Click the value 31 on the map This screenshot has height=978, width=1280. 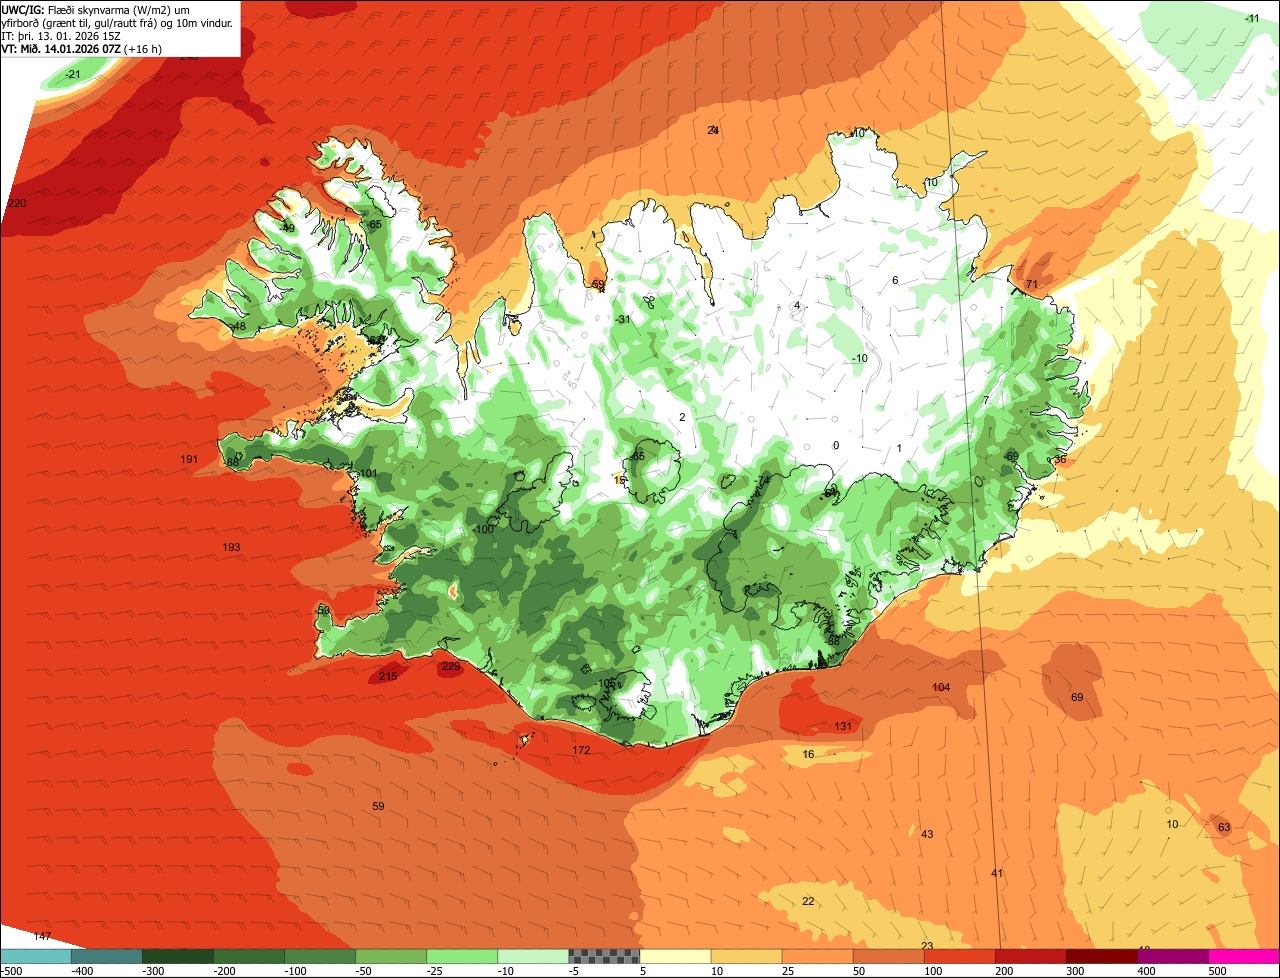pyautogui.click(x=624, y=320)
